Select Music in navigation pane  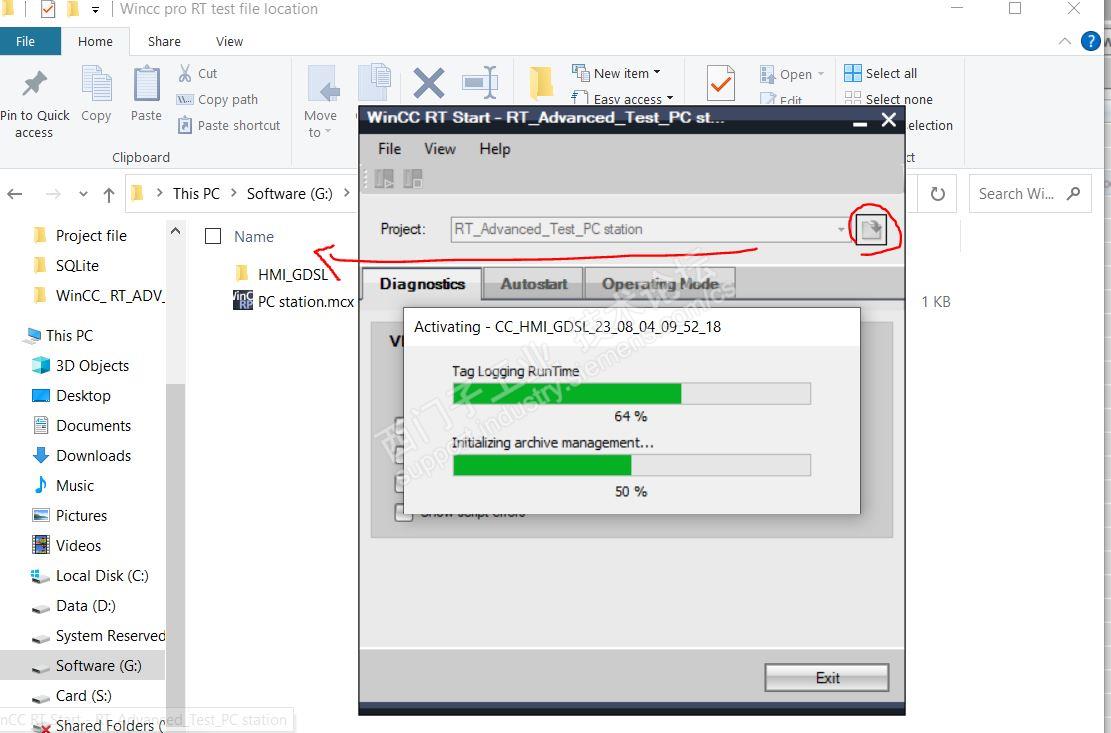pyautogui.click(x=63, y=486)
